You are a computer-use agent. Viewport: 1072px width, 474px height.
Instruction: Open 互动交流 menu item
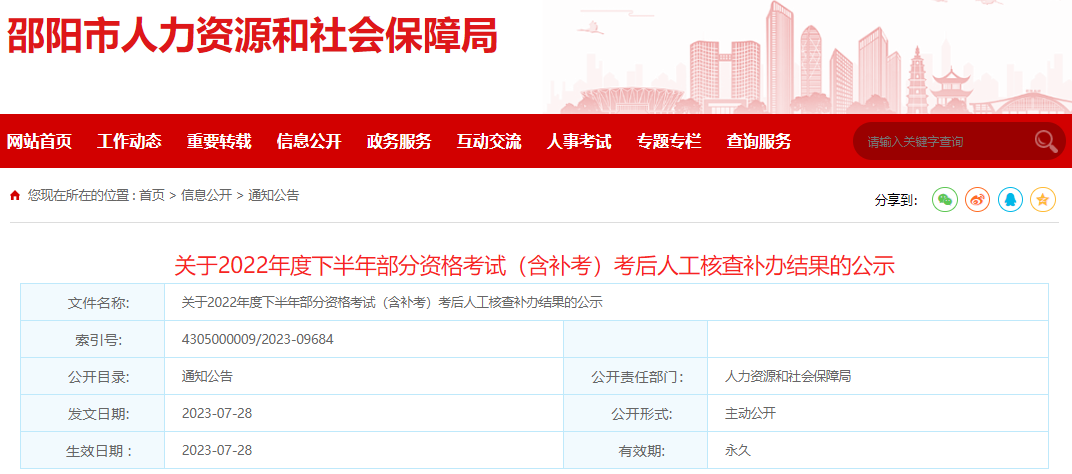[x=489, y=142]
